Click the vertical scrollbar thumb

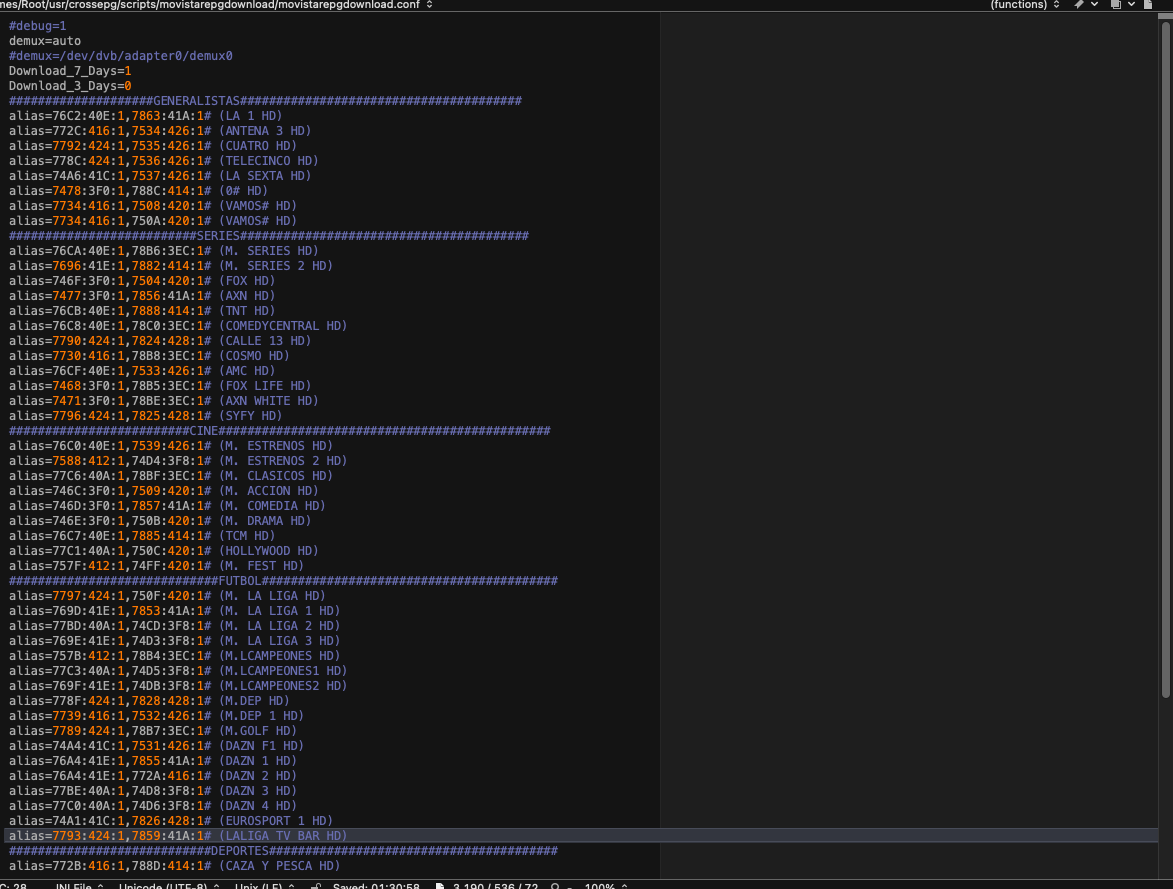1165,360
